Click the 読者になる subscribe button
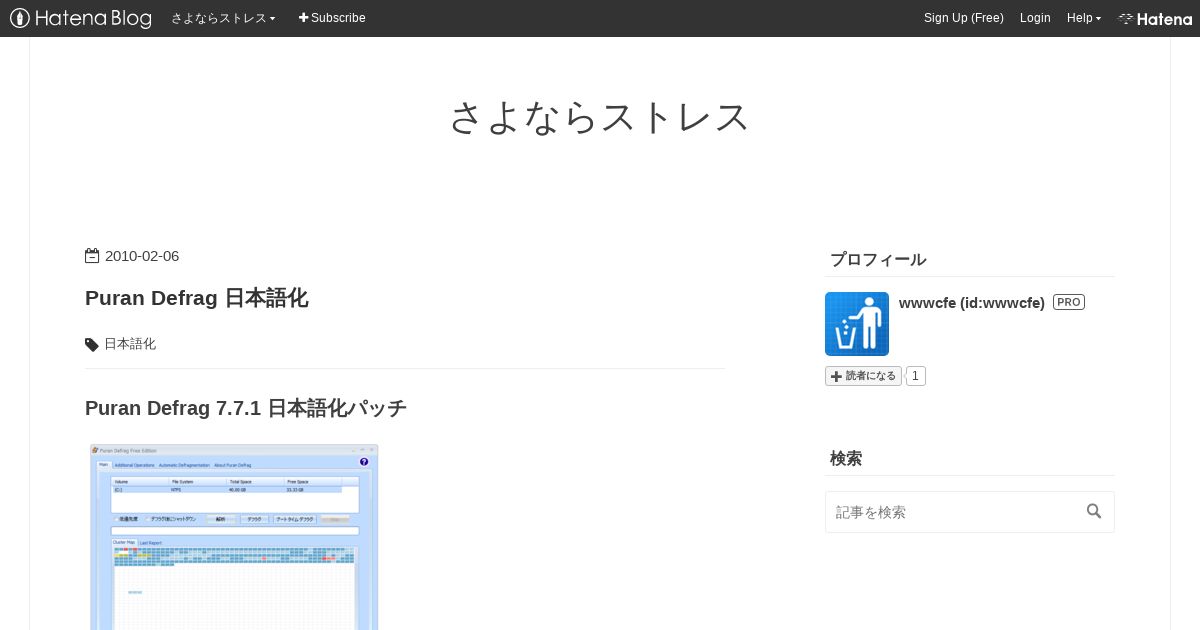 click(x=863, y=376)
